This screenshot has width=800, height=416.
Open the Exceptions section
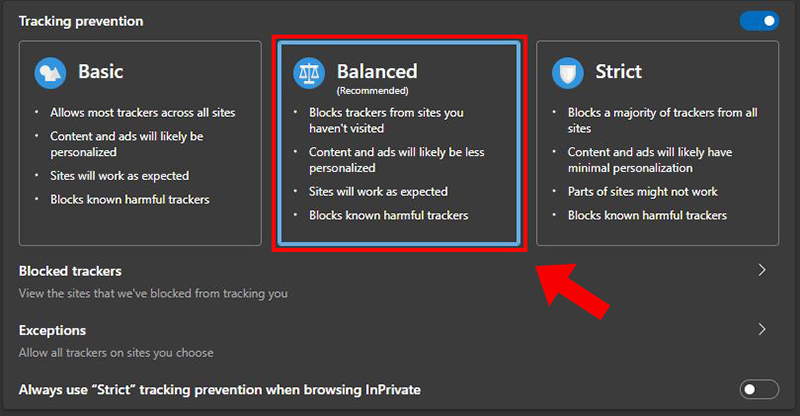pyautogui.click(x=393, y=341)
